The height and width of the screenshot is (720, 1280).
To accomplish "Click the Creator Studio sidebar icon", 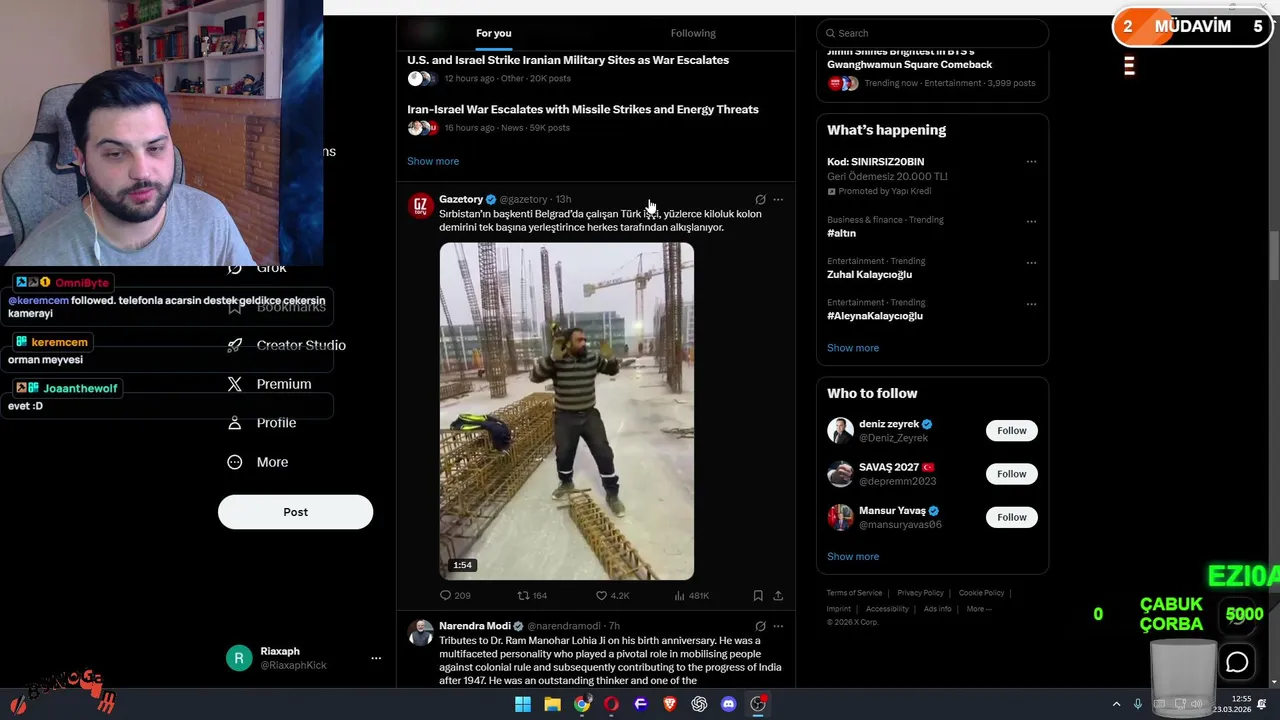I will coord(235,345).
